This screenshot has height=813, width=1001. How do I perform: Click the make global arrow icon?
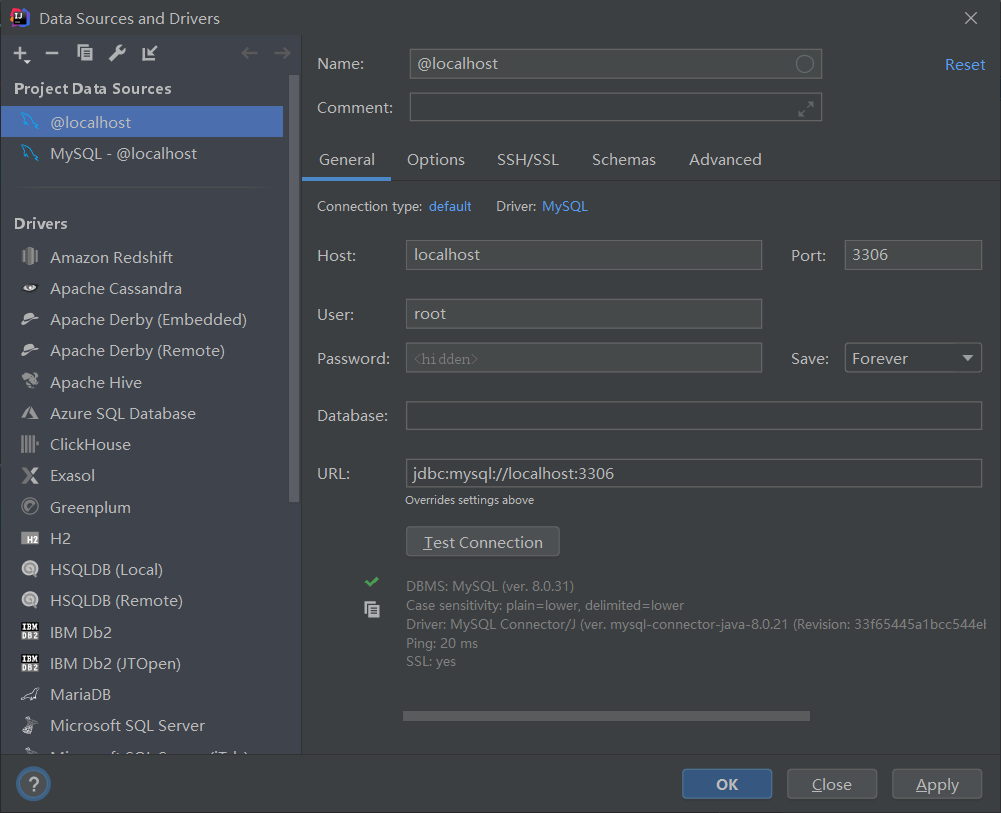click(149, 53)
